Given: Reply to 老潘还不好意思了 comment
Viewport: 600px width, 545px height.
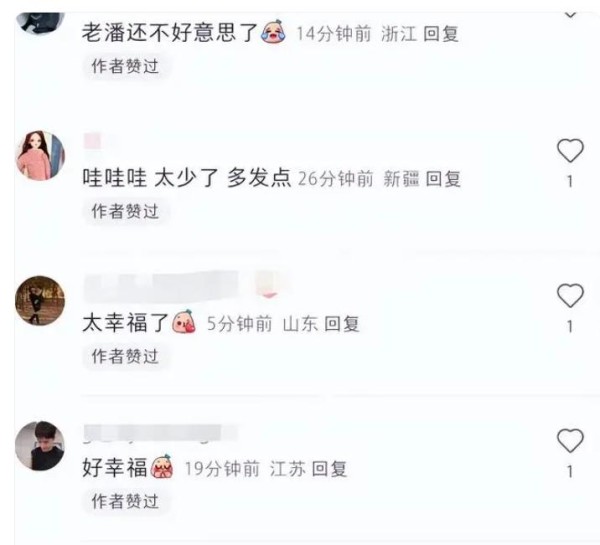Looking at the screenshot, I should [441, 34].
